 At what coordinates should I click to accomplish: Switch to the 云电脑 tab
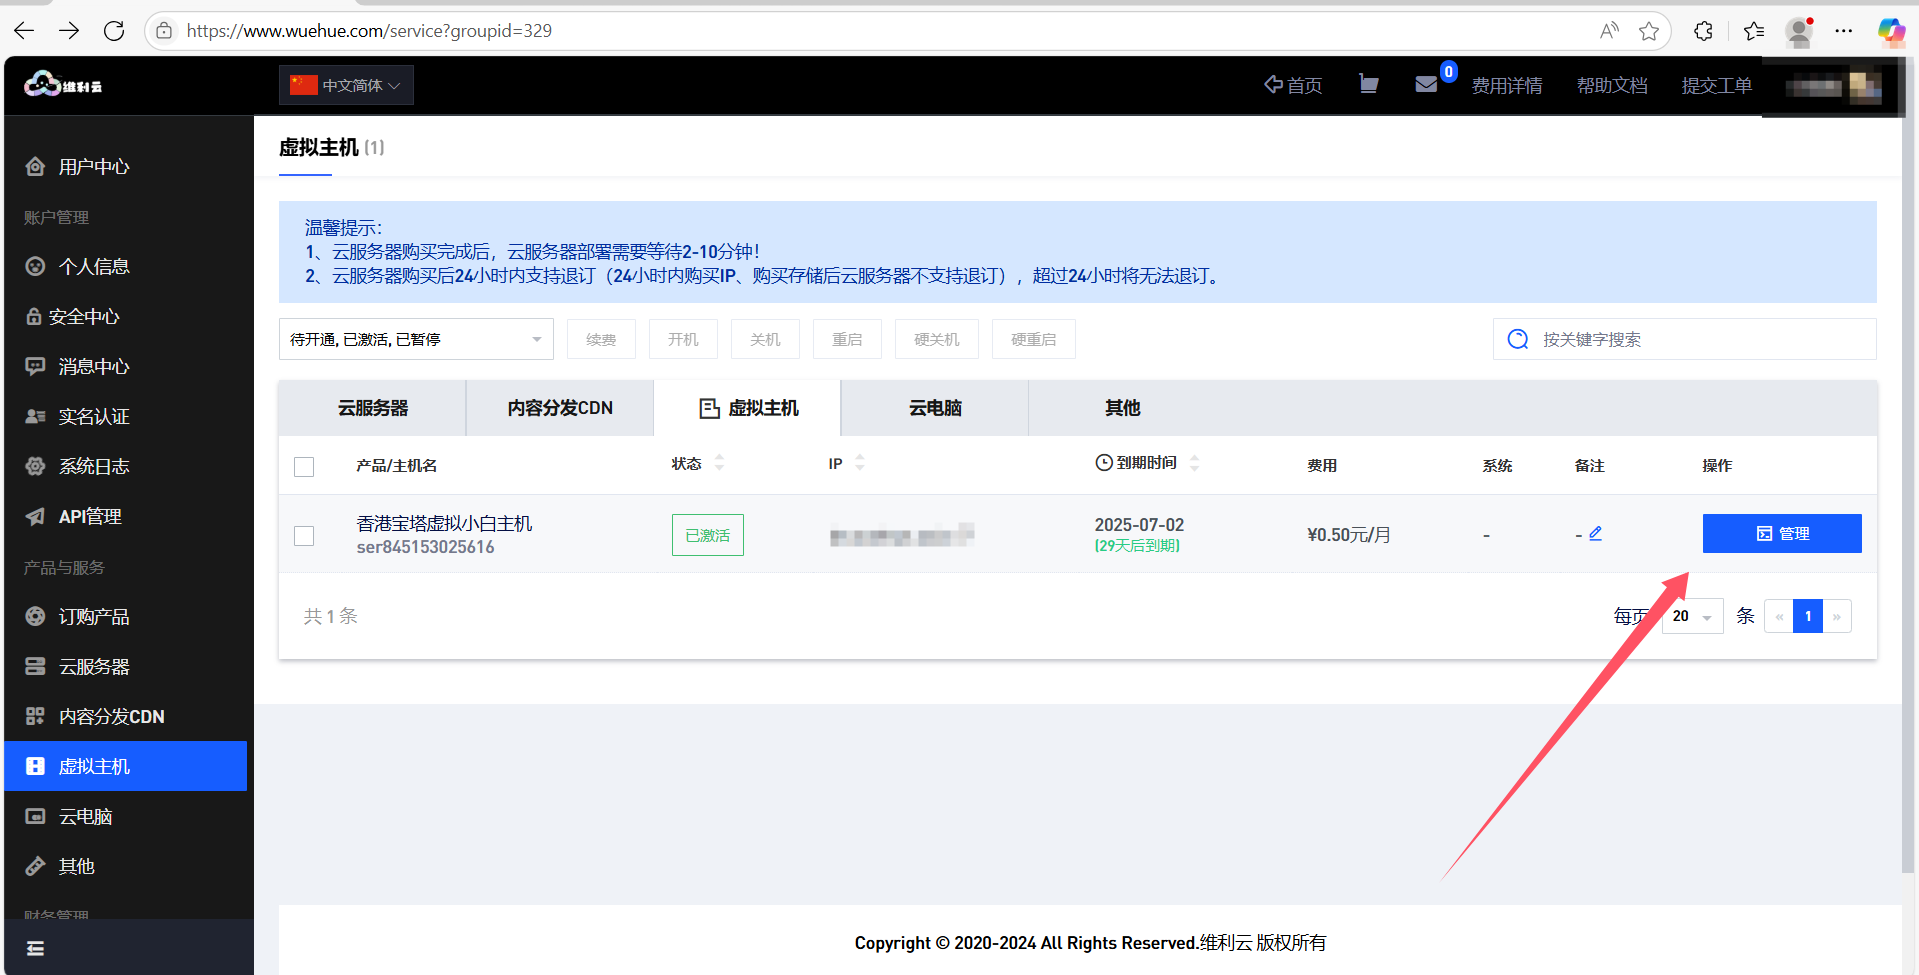pyautogui.click(x=935, y=408)
